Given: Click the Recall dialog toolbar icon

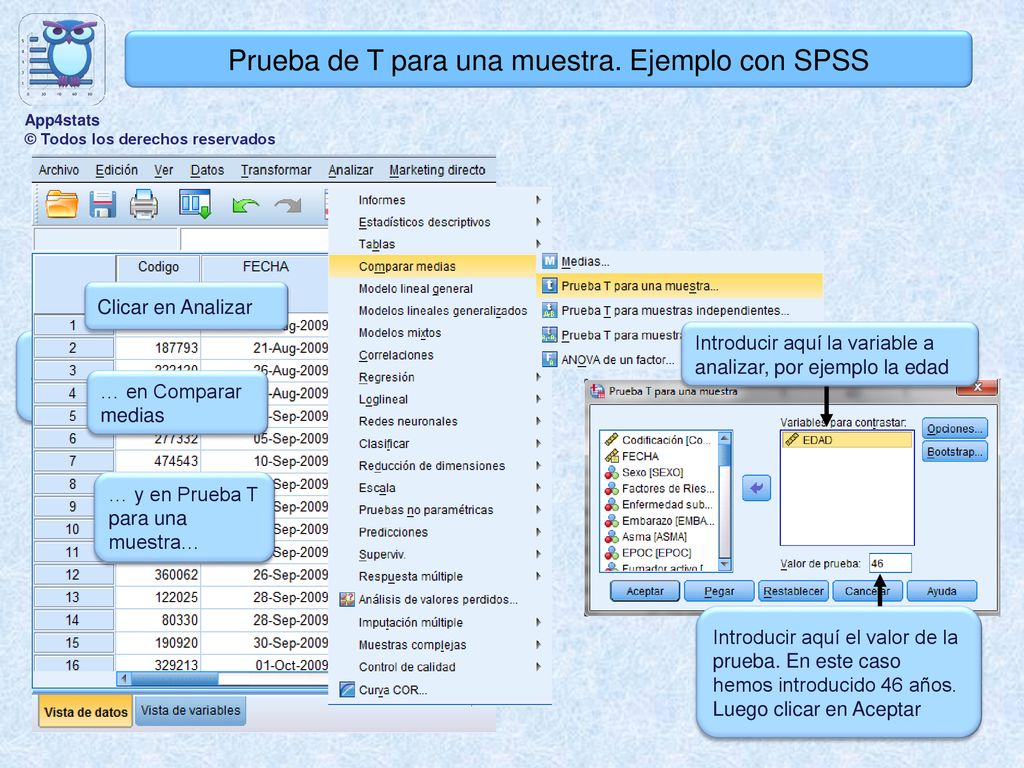Looking at the screenshot, I should pyautogui.click(x=195, y=204).
